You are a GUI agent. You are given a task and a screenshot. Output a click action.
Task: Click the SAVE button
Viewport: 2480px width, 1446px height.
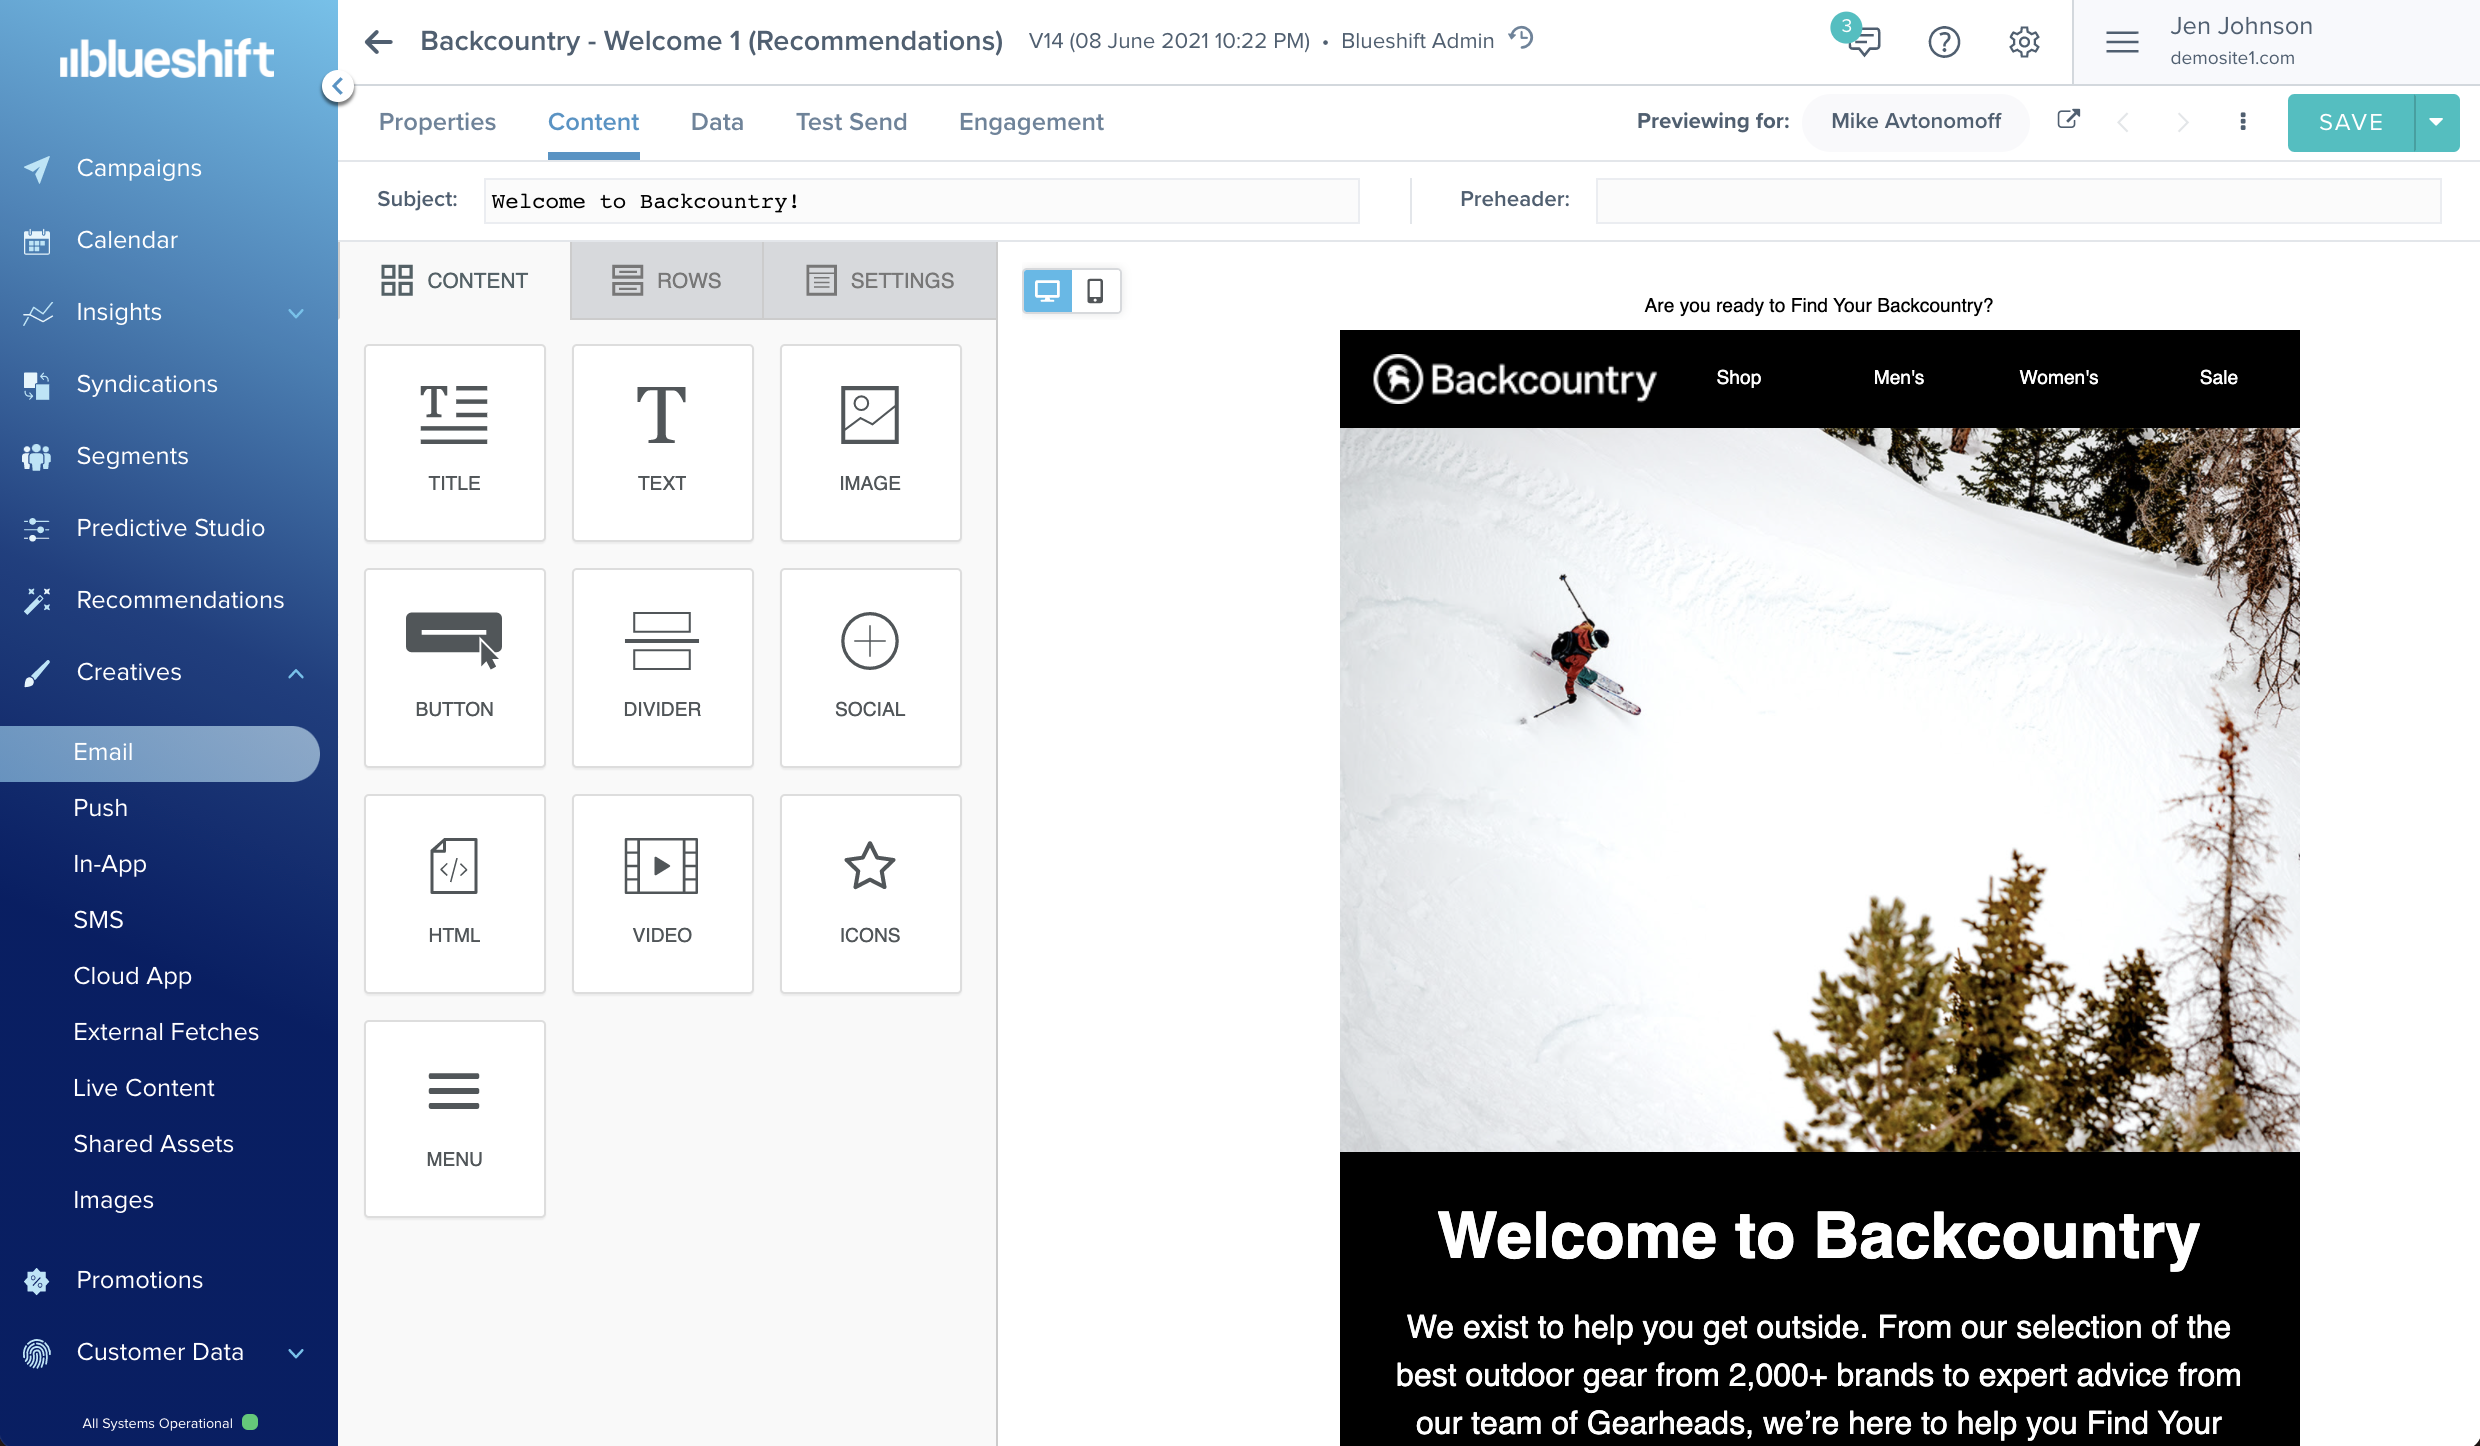click(x=2351, y=122)
